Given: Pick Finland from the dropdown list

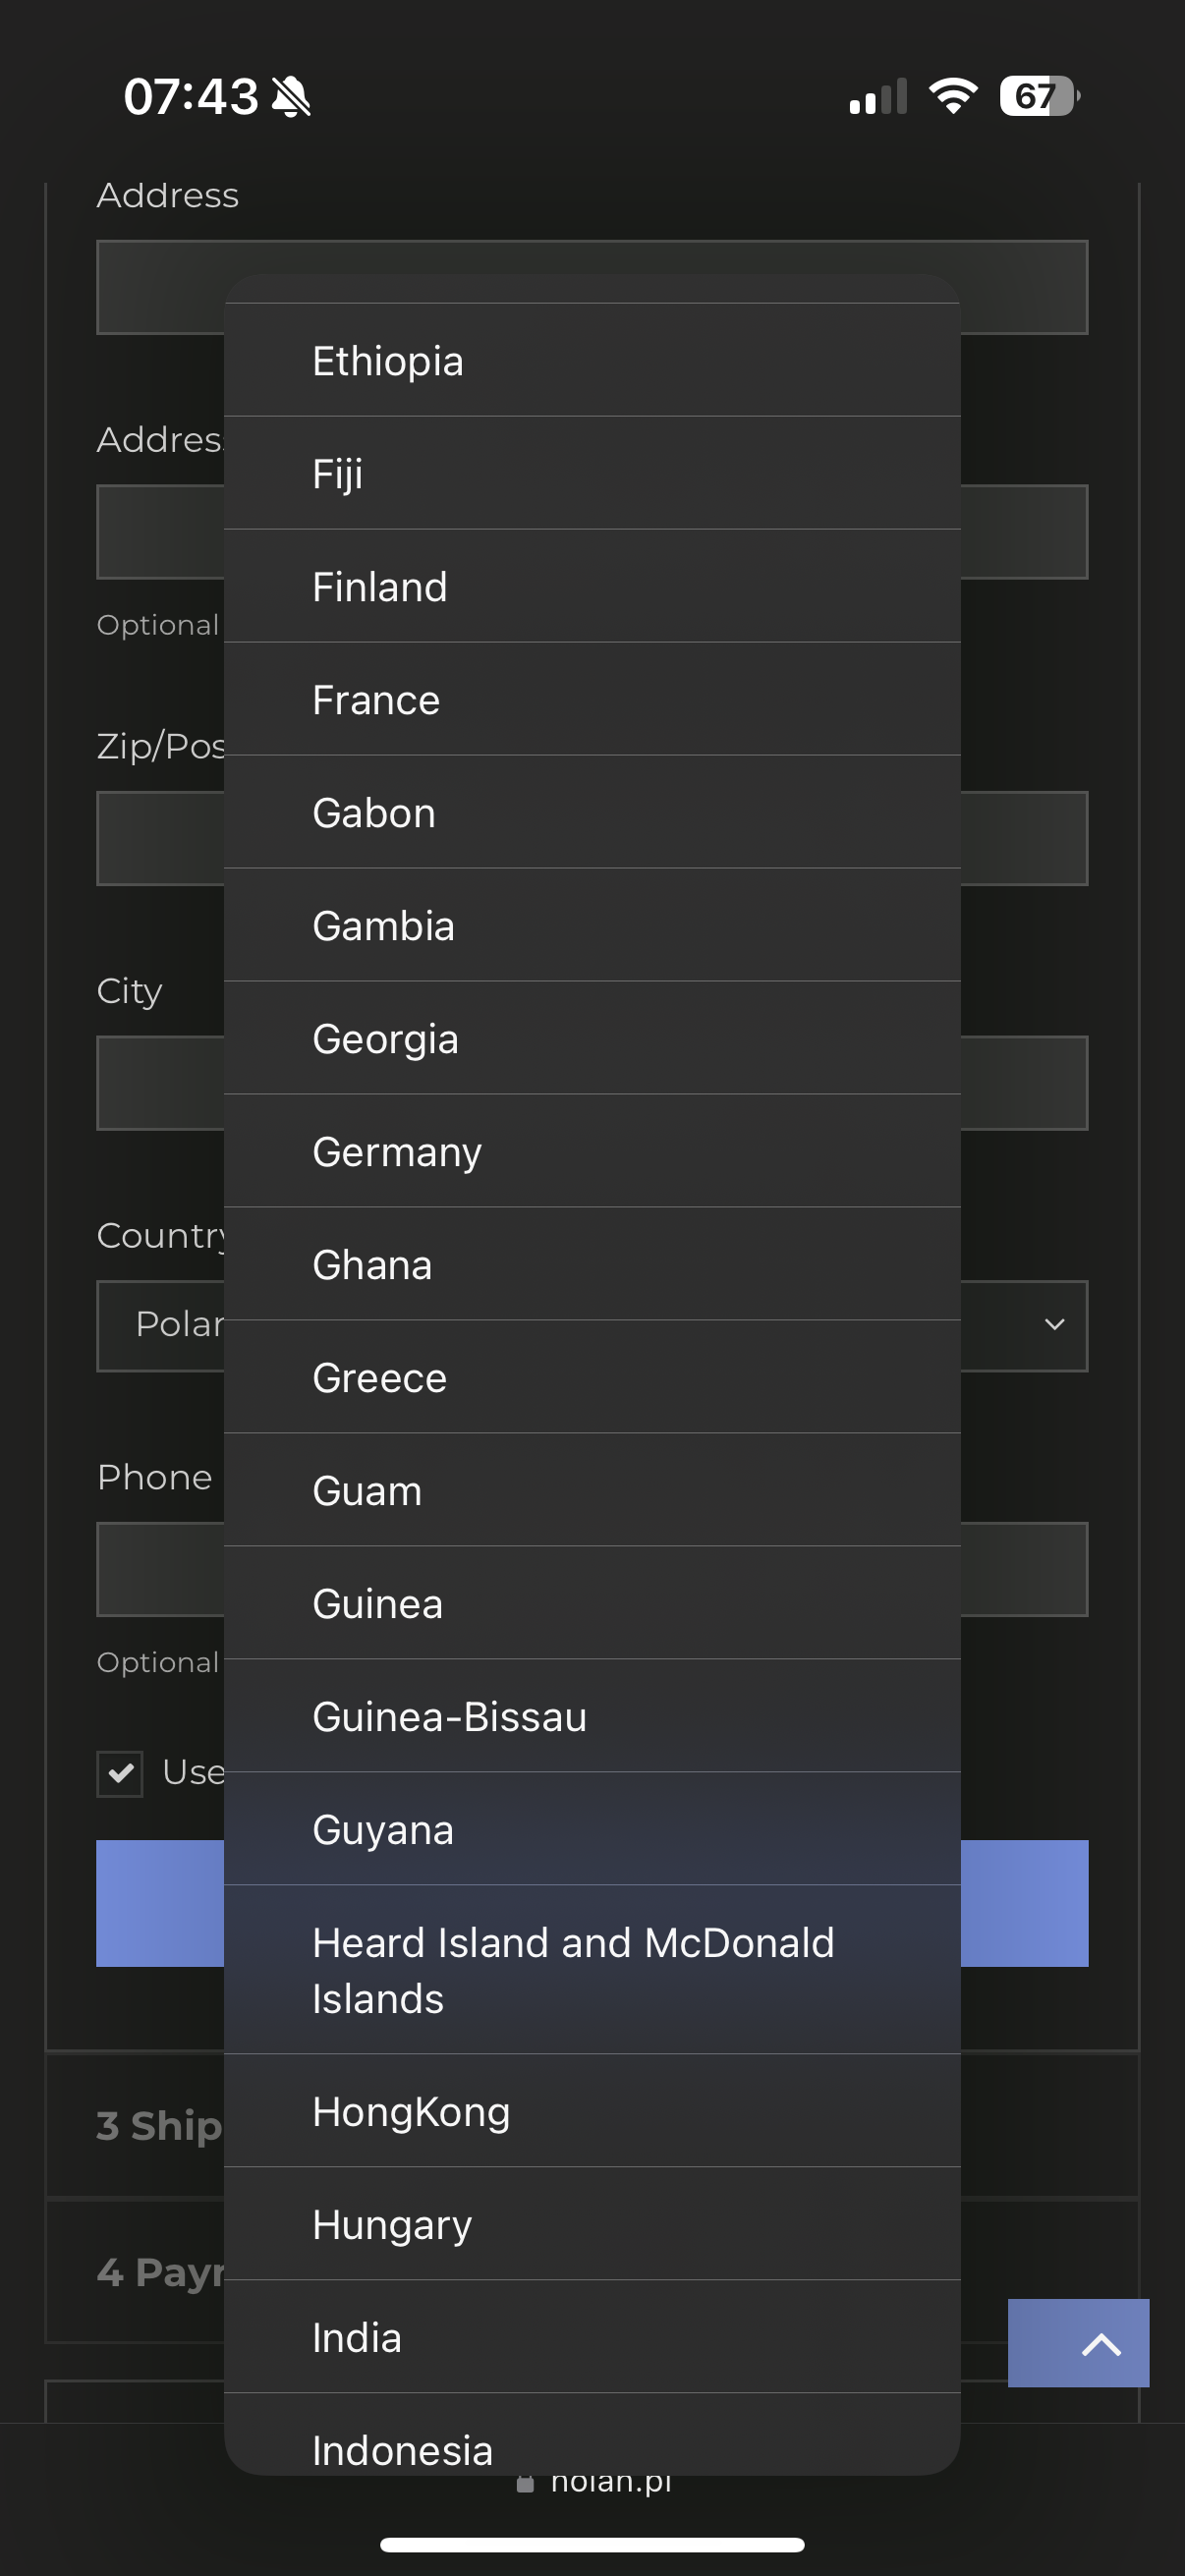Looking at the screenshot, I should coord(590,587).
